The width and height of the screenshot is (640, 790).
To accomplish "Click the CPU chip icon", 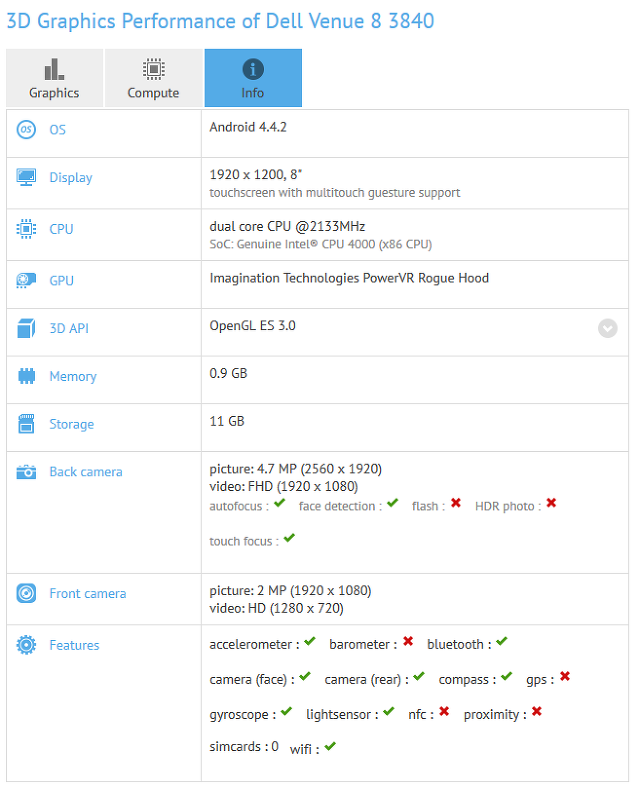I will point(26,229).
